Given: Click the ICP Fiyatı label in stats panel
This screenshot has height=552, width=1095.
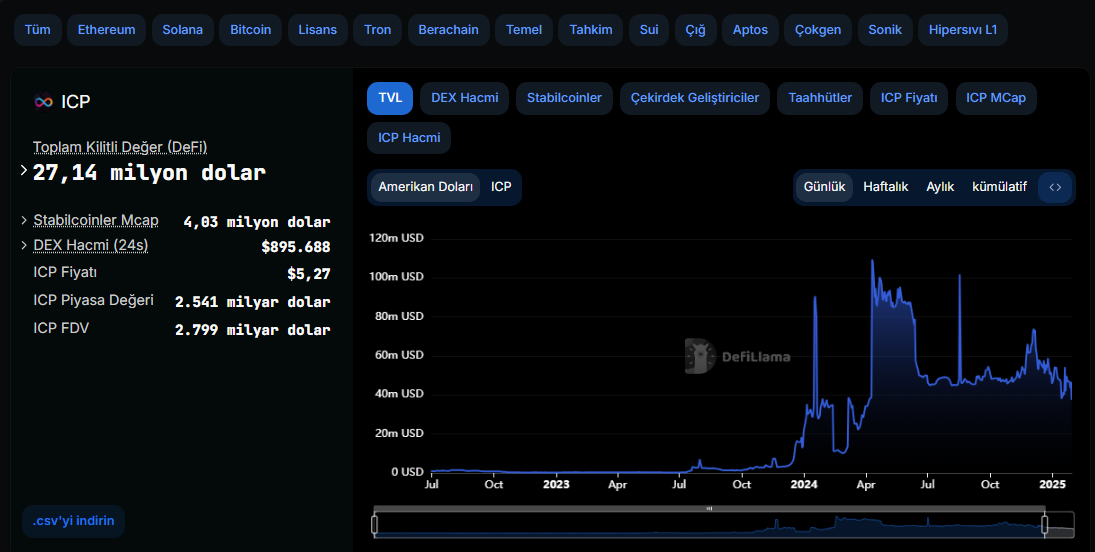Looking at the screenshot, I should pos(65,273).
